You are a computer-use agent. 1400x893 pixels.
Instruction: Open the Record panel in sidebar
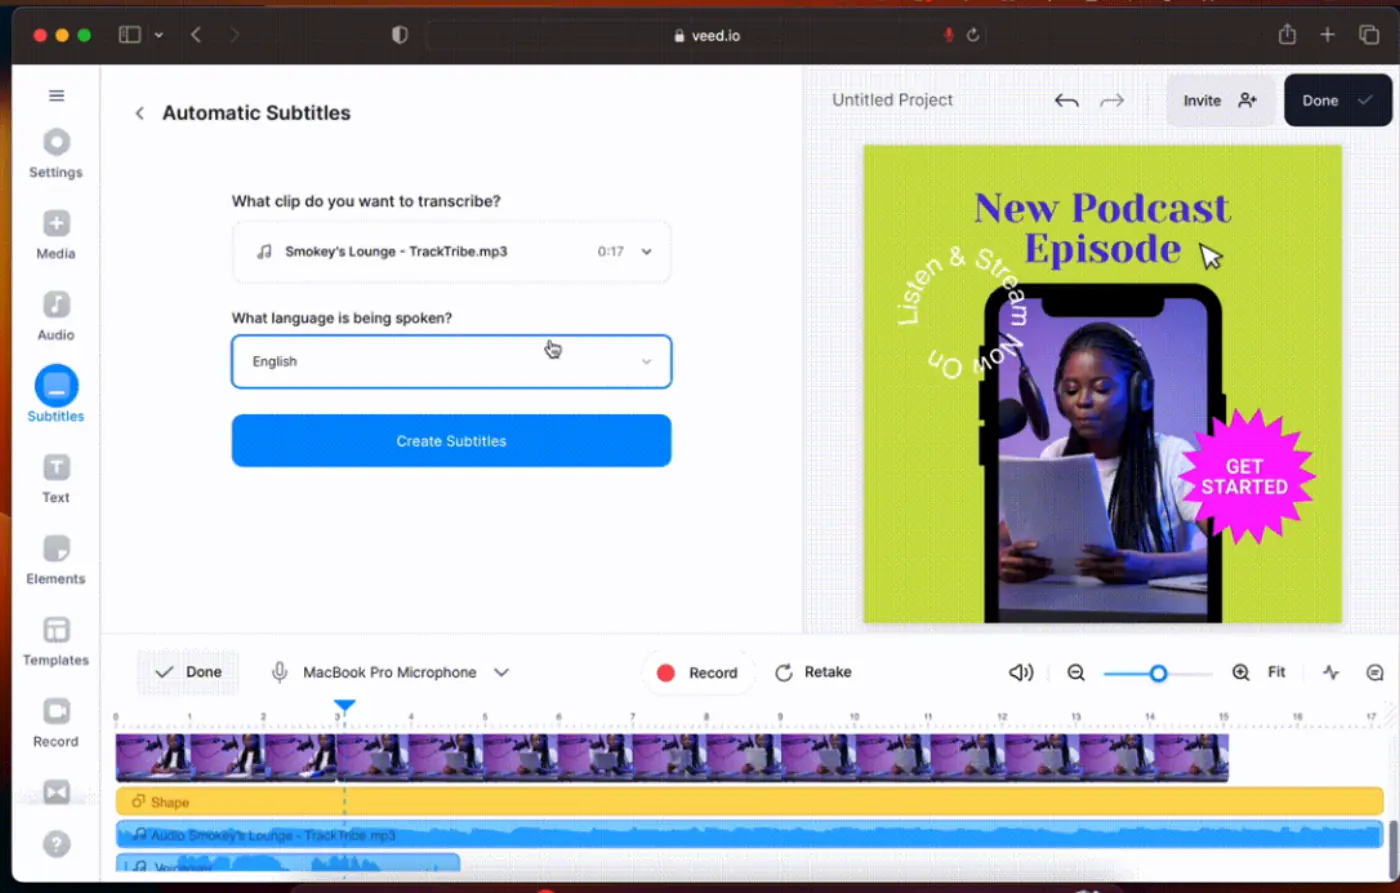click(56, 723)
